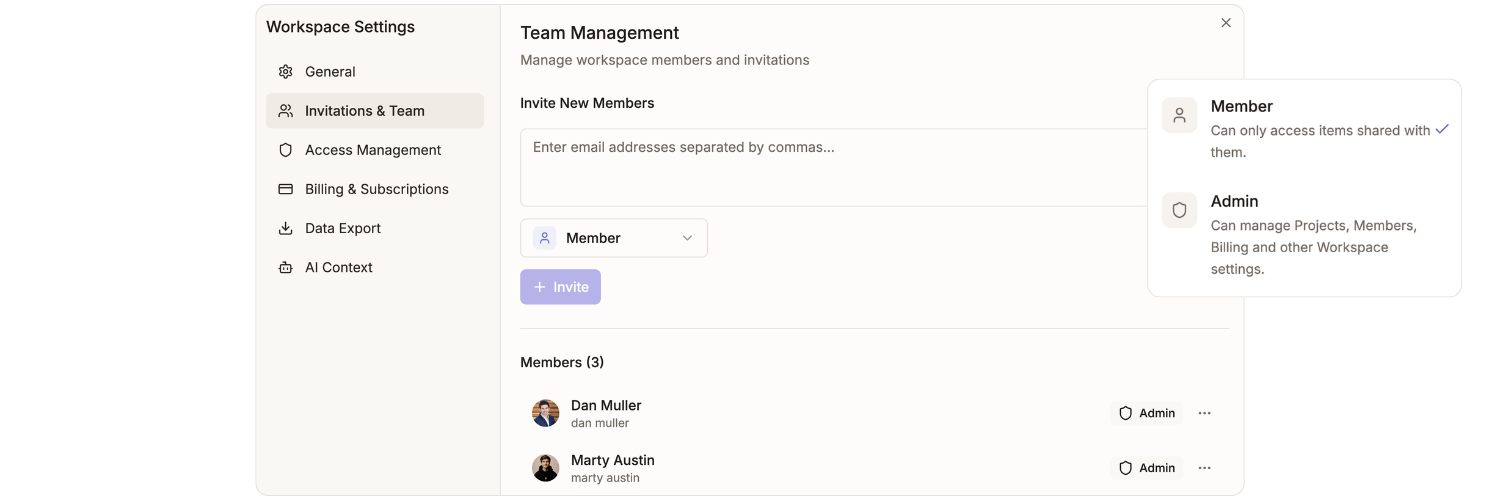Click the Billing & Subscriptions card icon

click(286, 189)
